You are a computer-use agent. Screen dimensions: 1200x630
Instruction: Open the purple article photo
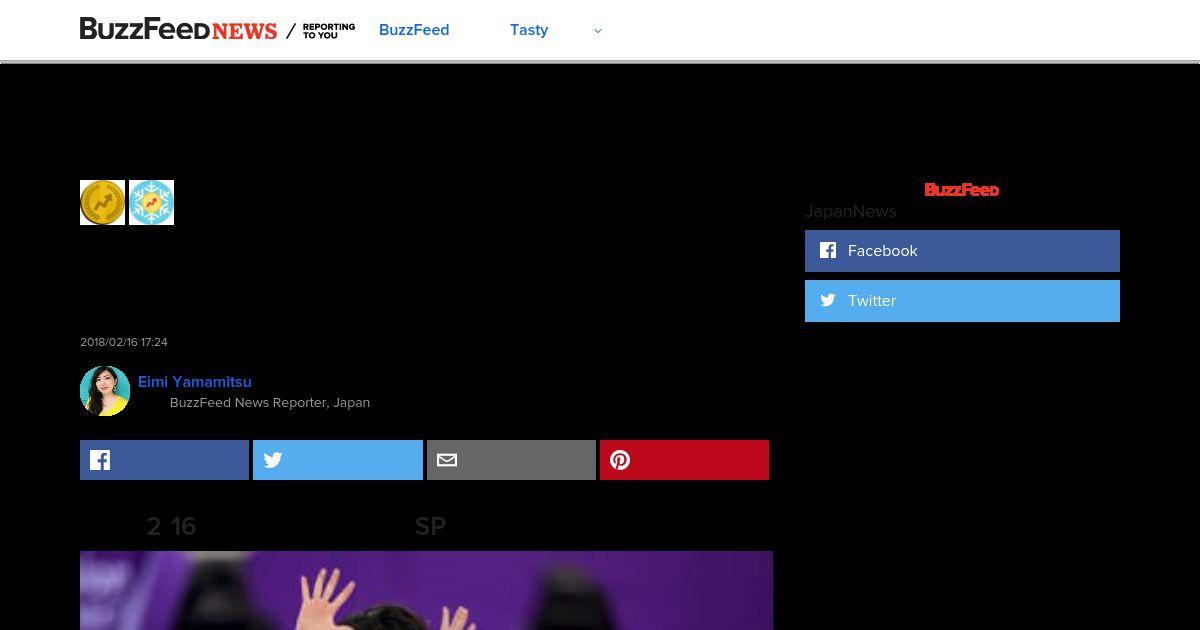(x=426, y=590)
